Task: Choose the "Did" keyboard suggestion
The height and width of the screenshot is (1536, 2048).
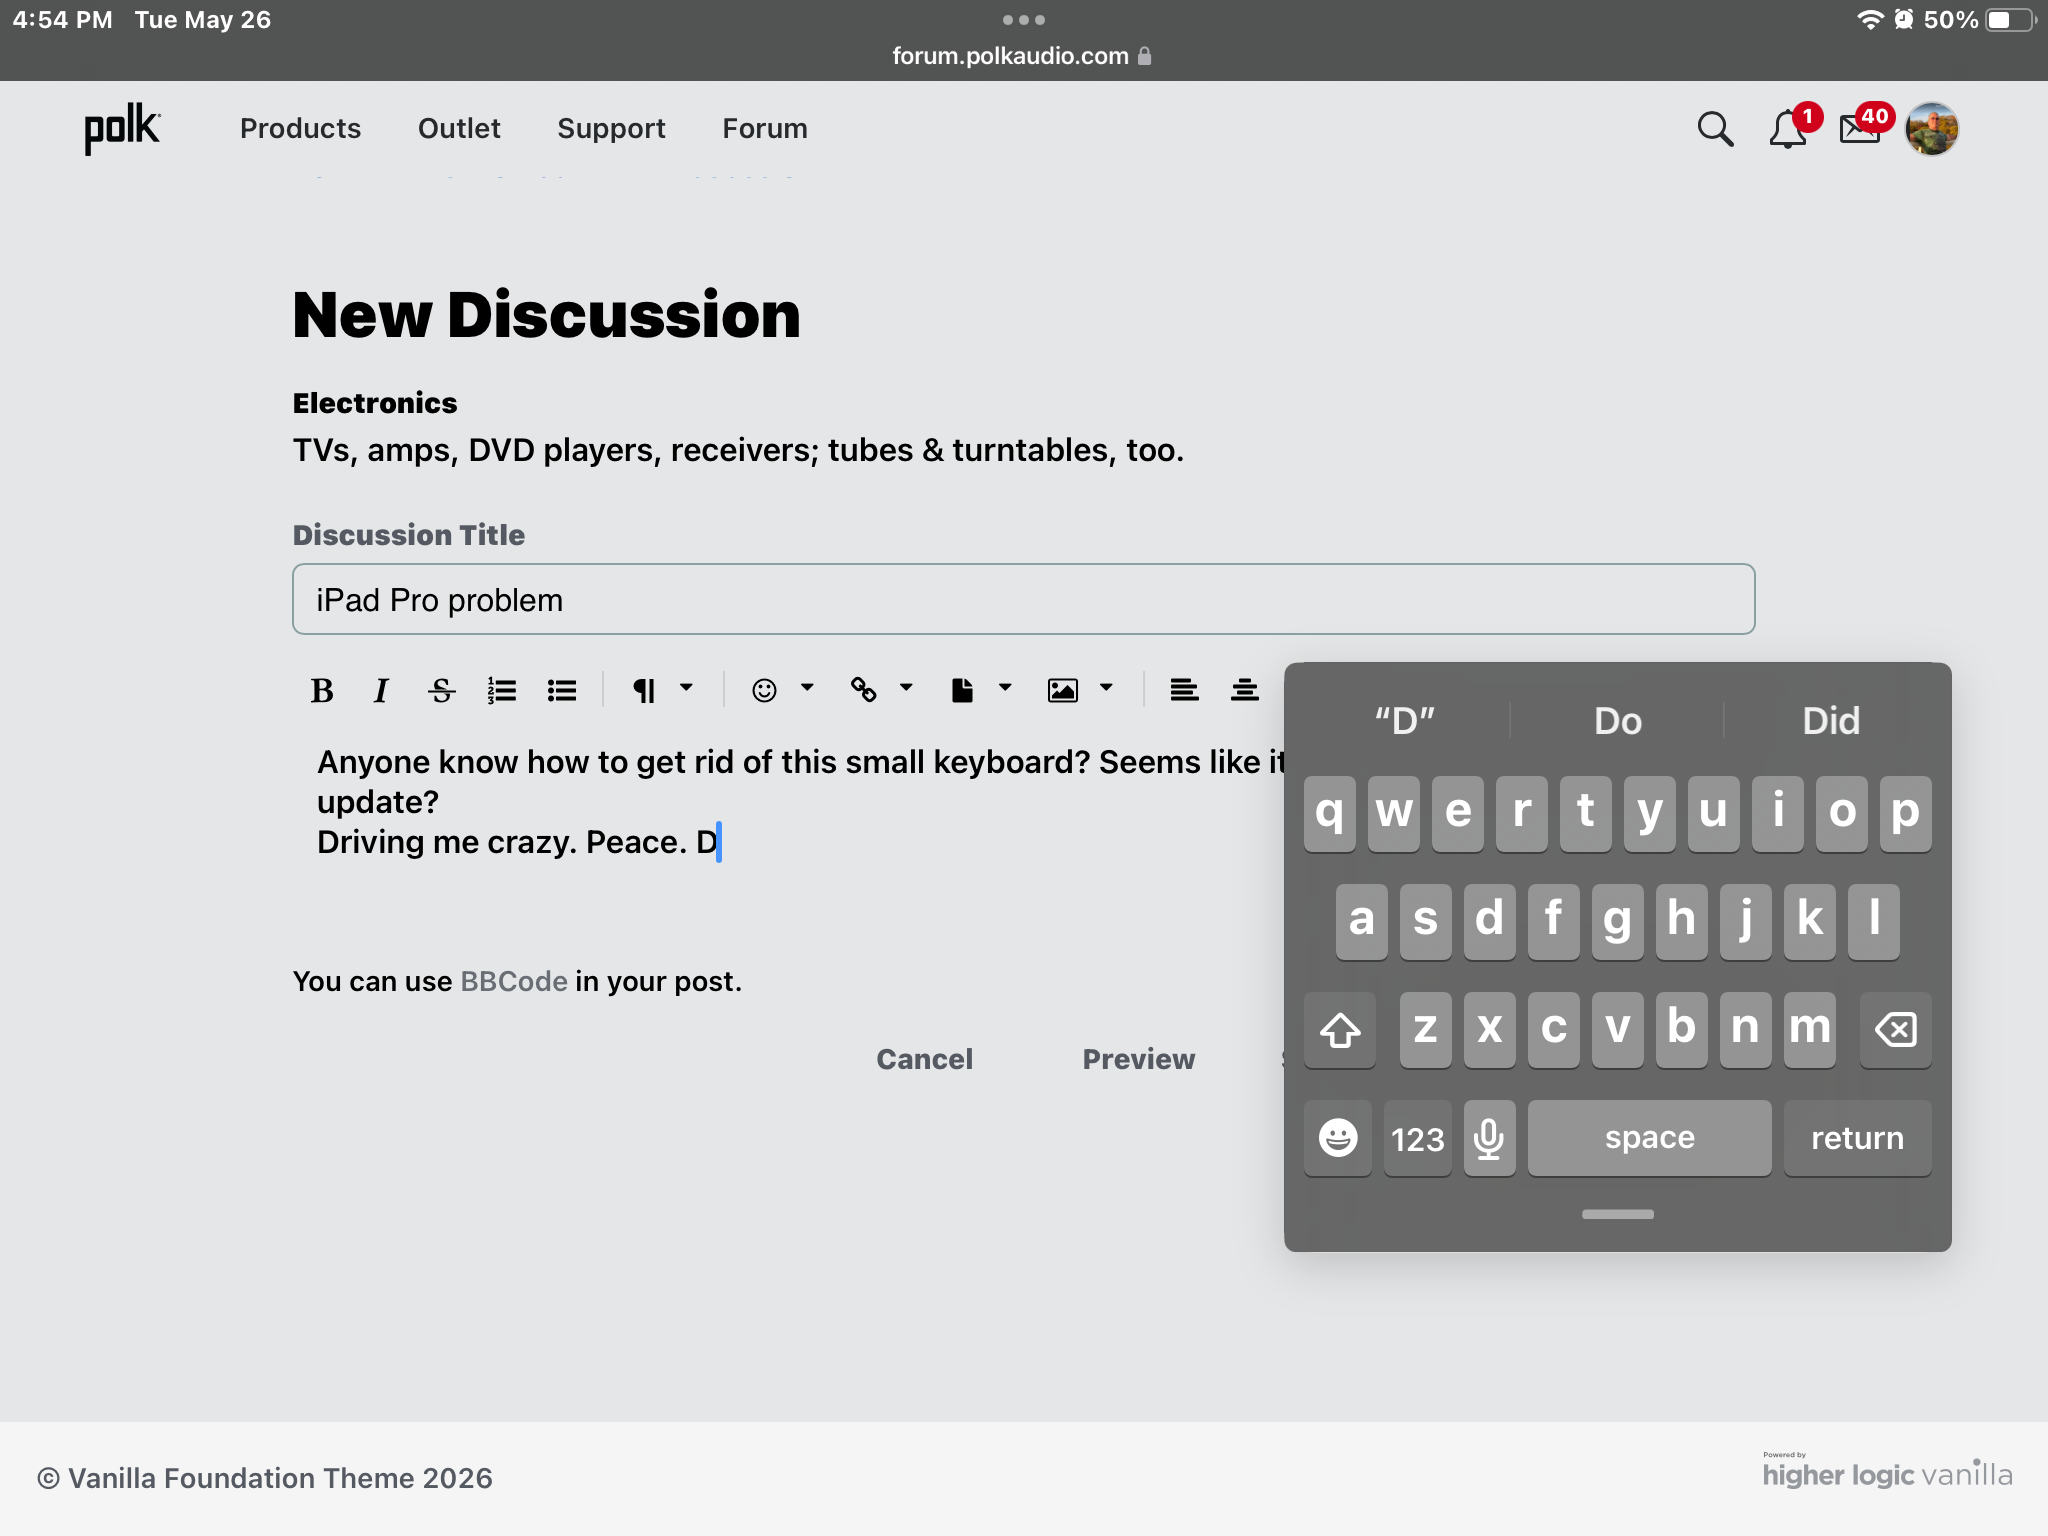Action: pos(1831,720)
